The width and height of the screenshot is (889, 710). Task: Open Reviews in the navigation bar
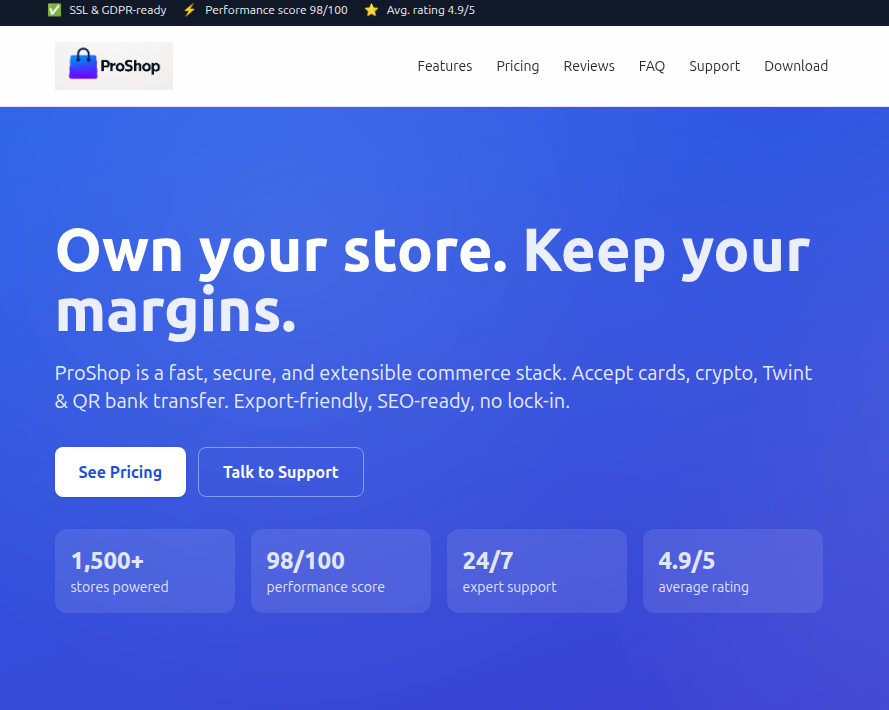click(x=588, y=66)
